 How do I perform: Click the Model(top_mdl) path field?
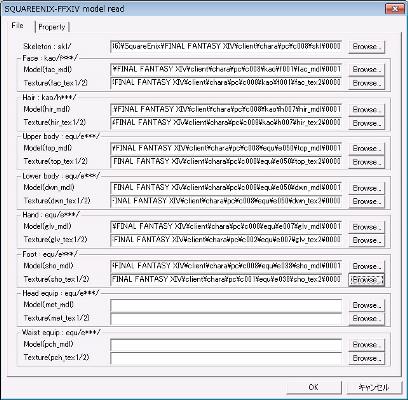pyautogui.click(x=226, y=148)
